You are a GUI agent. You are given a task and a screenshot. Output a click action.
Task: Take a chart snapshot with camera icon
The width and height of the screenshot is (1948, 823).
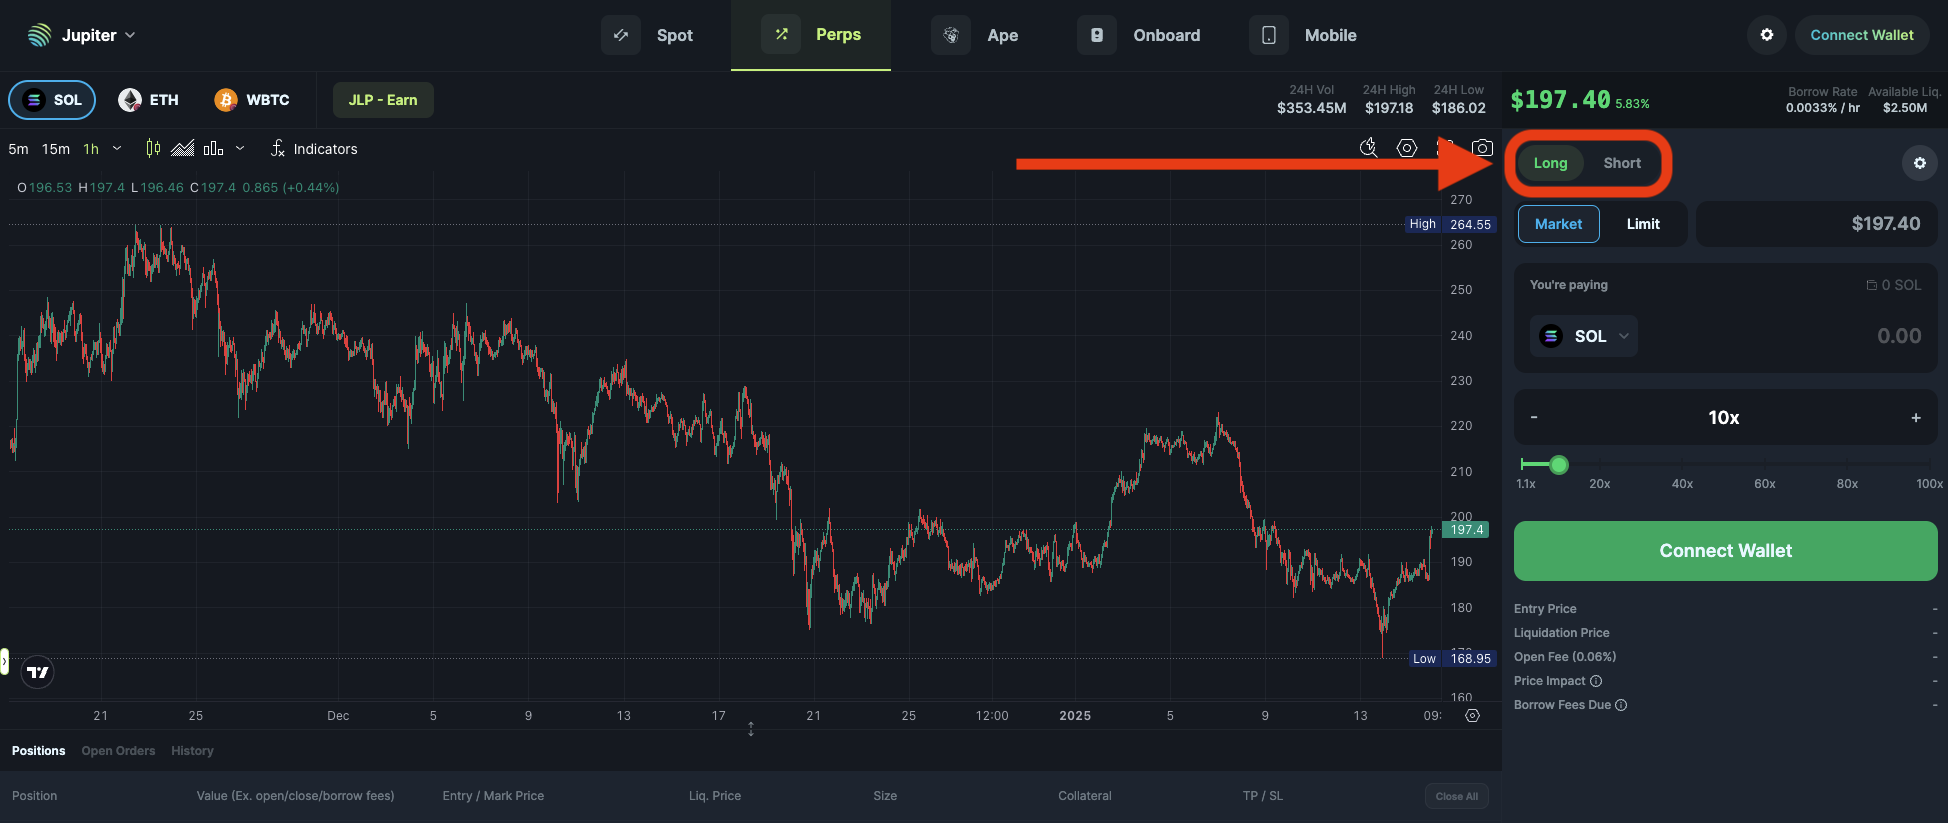click(1482, 148)
